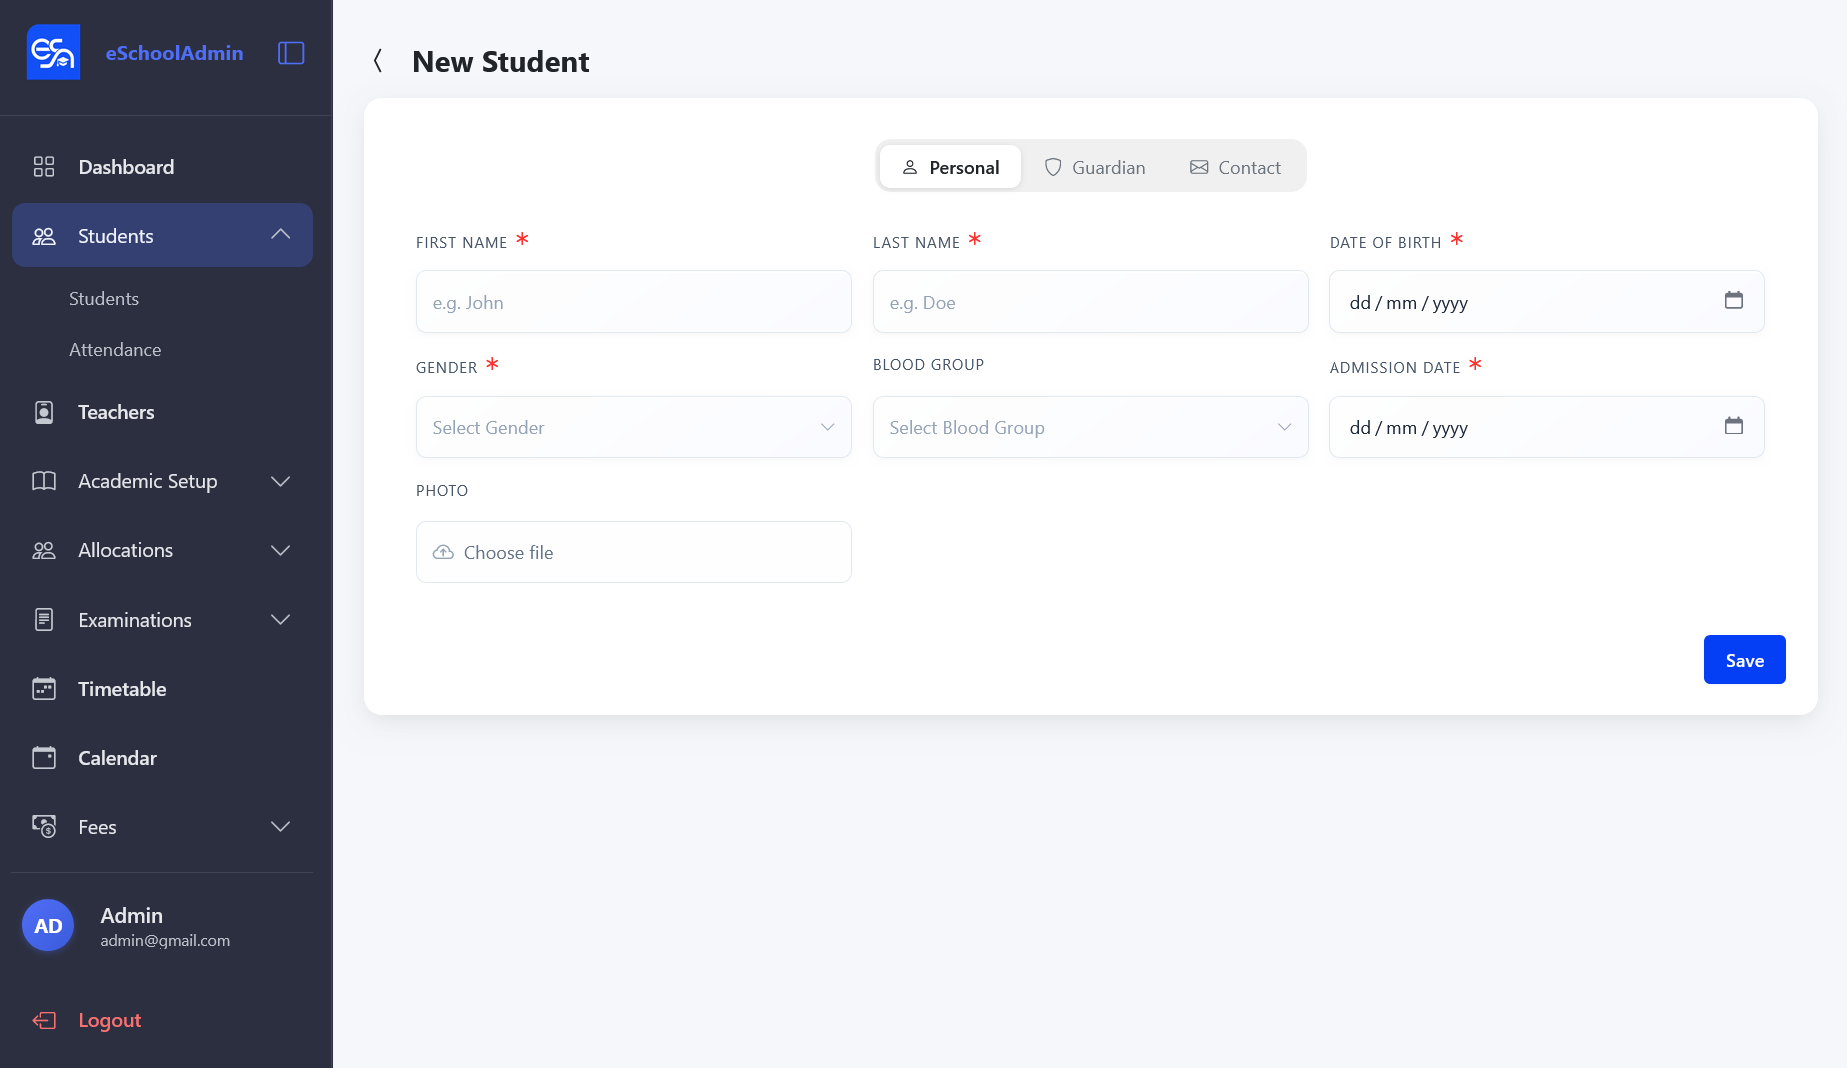Image resolution: width=1848 pixels, height=1068 pixels.
Task: Focus the Admission Date field
Action: coord(1547,427)
